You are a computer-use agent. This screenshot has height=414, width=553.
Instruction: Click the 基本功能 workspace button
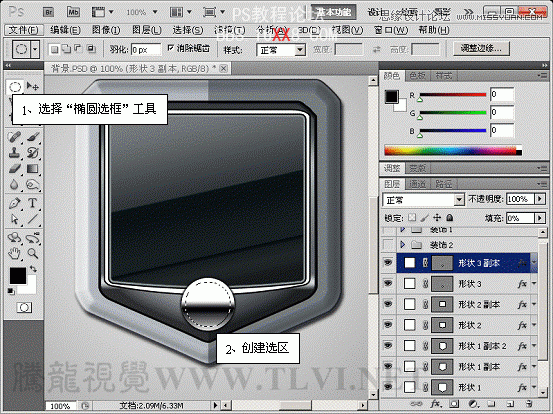point(333,12)
